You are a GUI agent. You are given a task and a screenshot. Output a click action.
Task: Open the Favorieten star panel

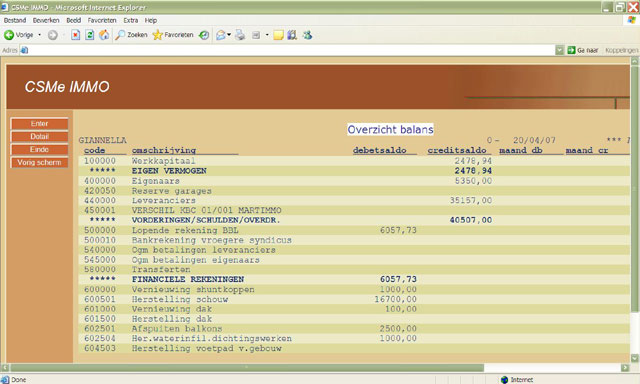[173, 35]
